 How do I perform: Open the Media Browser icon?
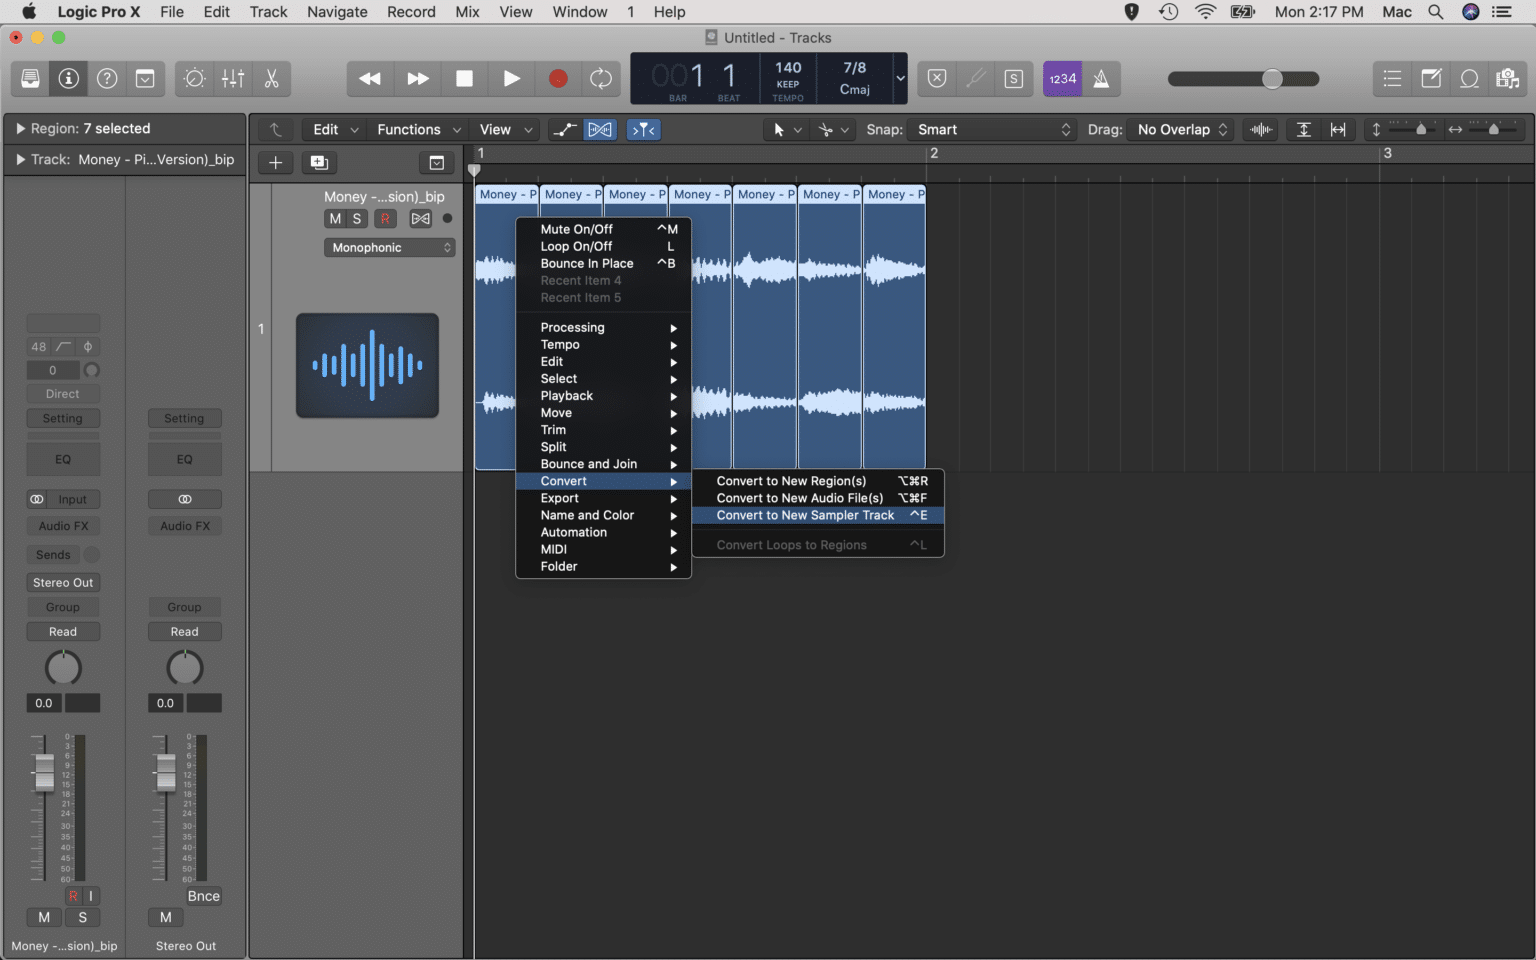(x=1508, y=79)
